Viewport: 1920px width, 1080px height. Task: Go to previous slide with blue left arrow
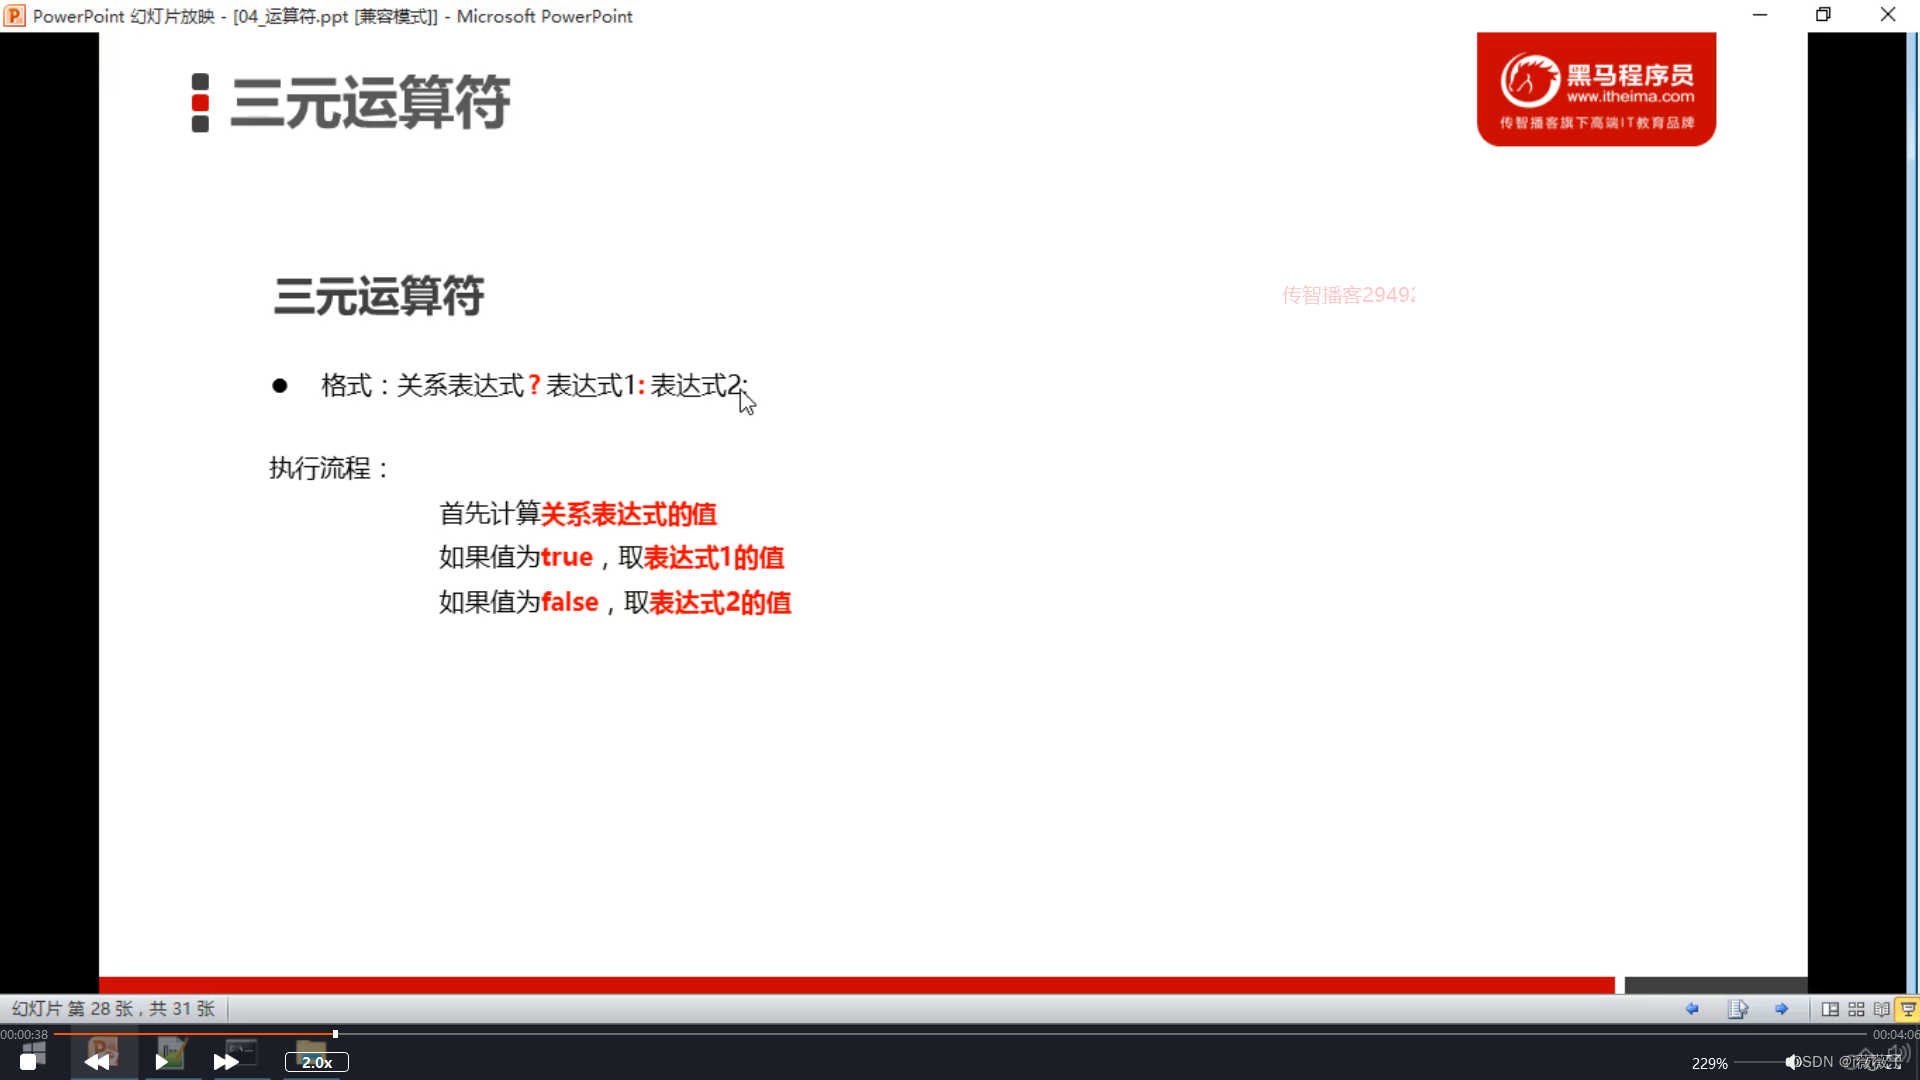[x=1692, y=1009]
